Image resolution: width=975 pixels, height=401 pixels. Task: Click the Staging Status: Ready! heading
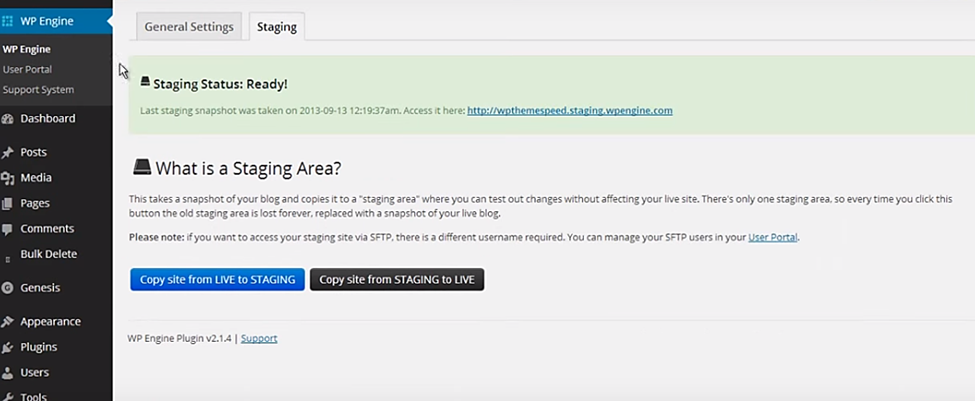pos(220,84)
